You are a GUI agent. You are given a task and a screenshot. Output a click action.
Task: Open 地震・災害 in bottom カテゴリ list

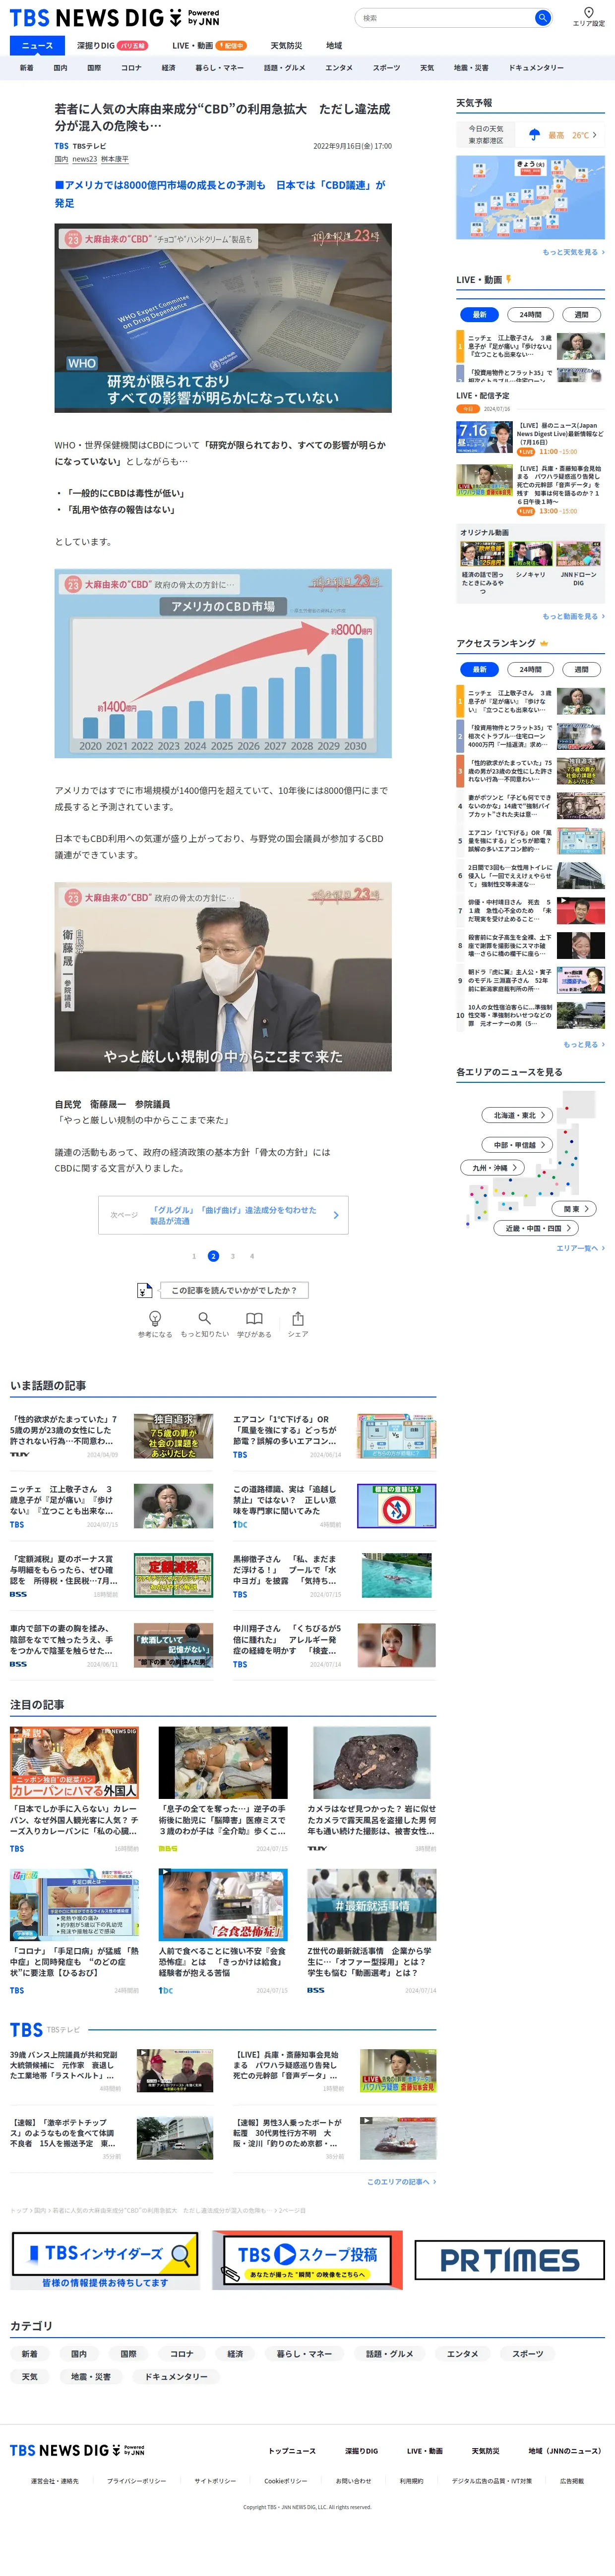pyautogui.click(x=91, y=2377)
